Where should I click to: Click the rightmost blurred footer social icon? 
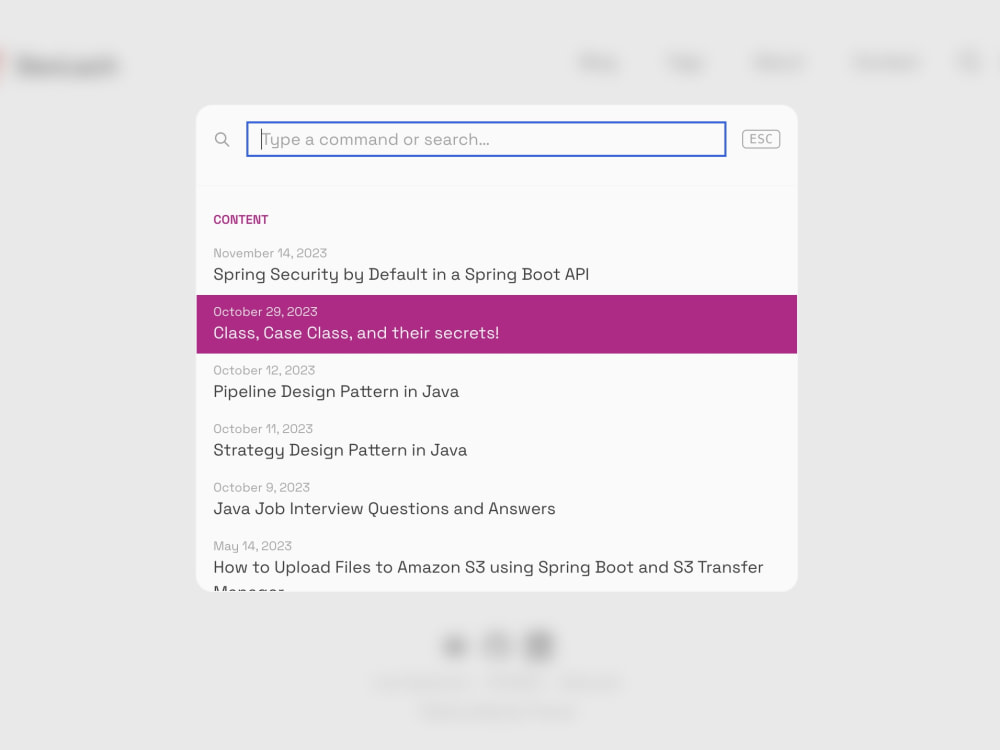[x=540, y=645]
